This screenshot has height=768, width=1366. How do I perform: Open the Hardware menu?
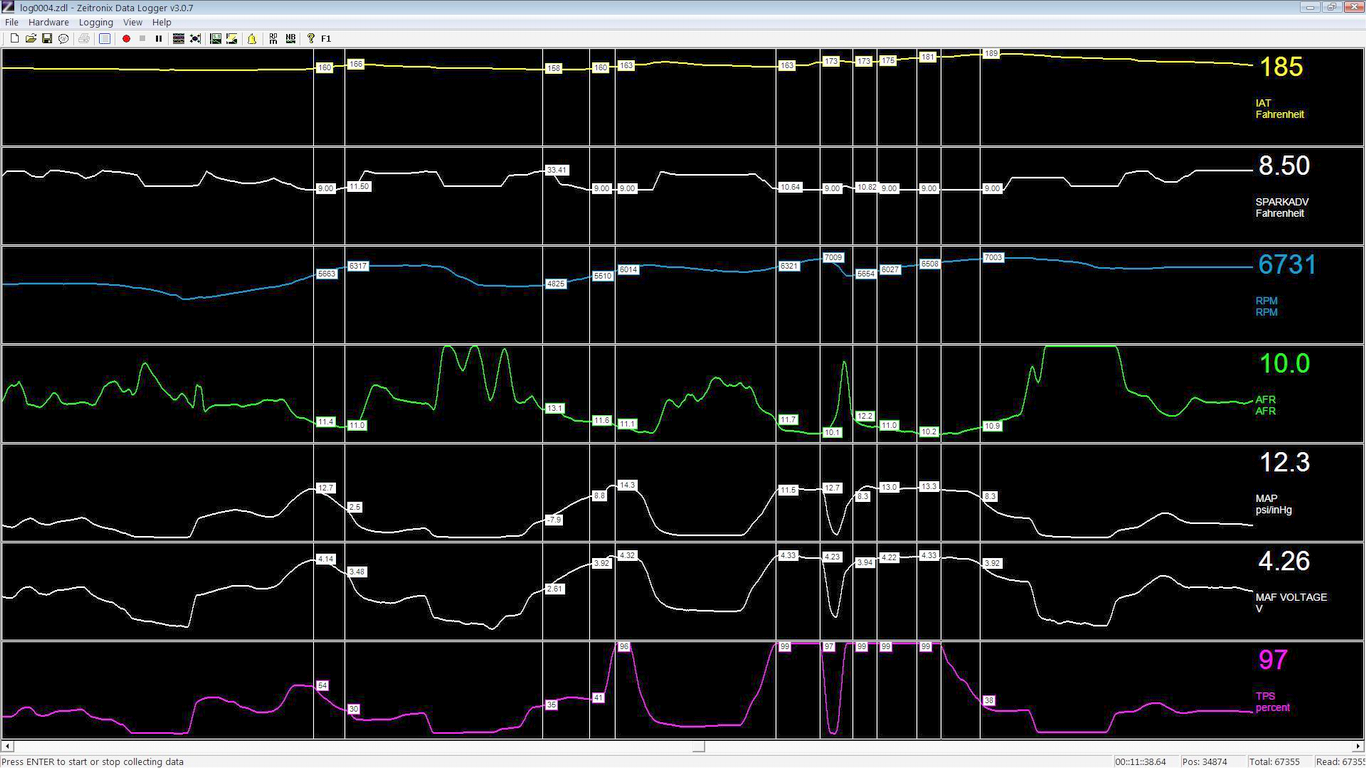[48, 22]
